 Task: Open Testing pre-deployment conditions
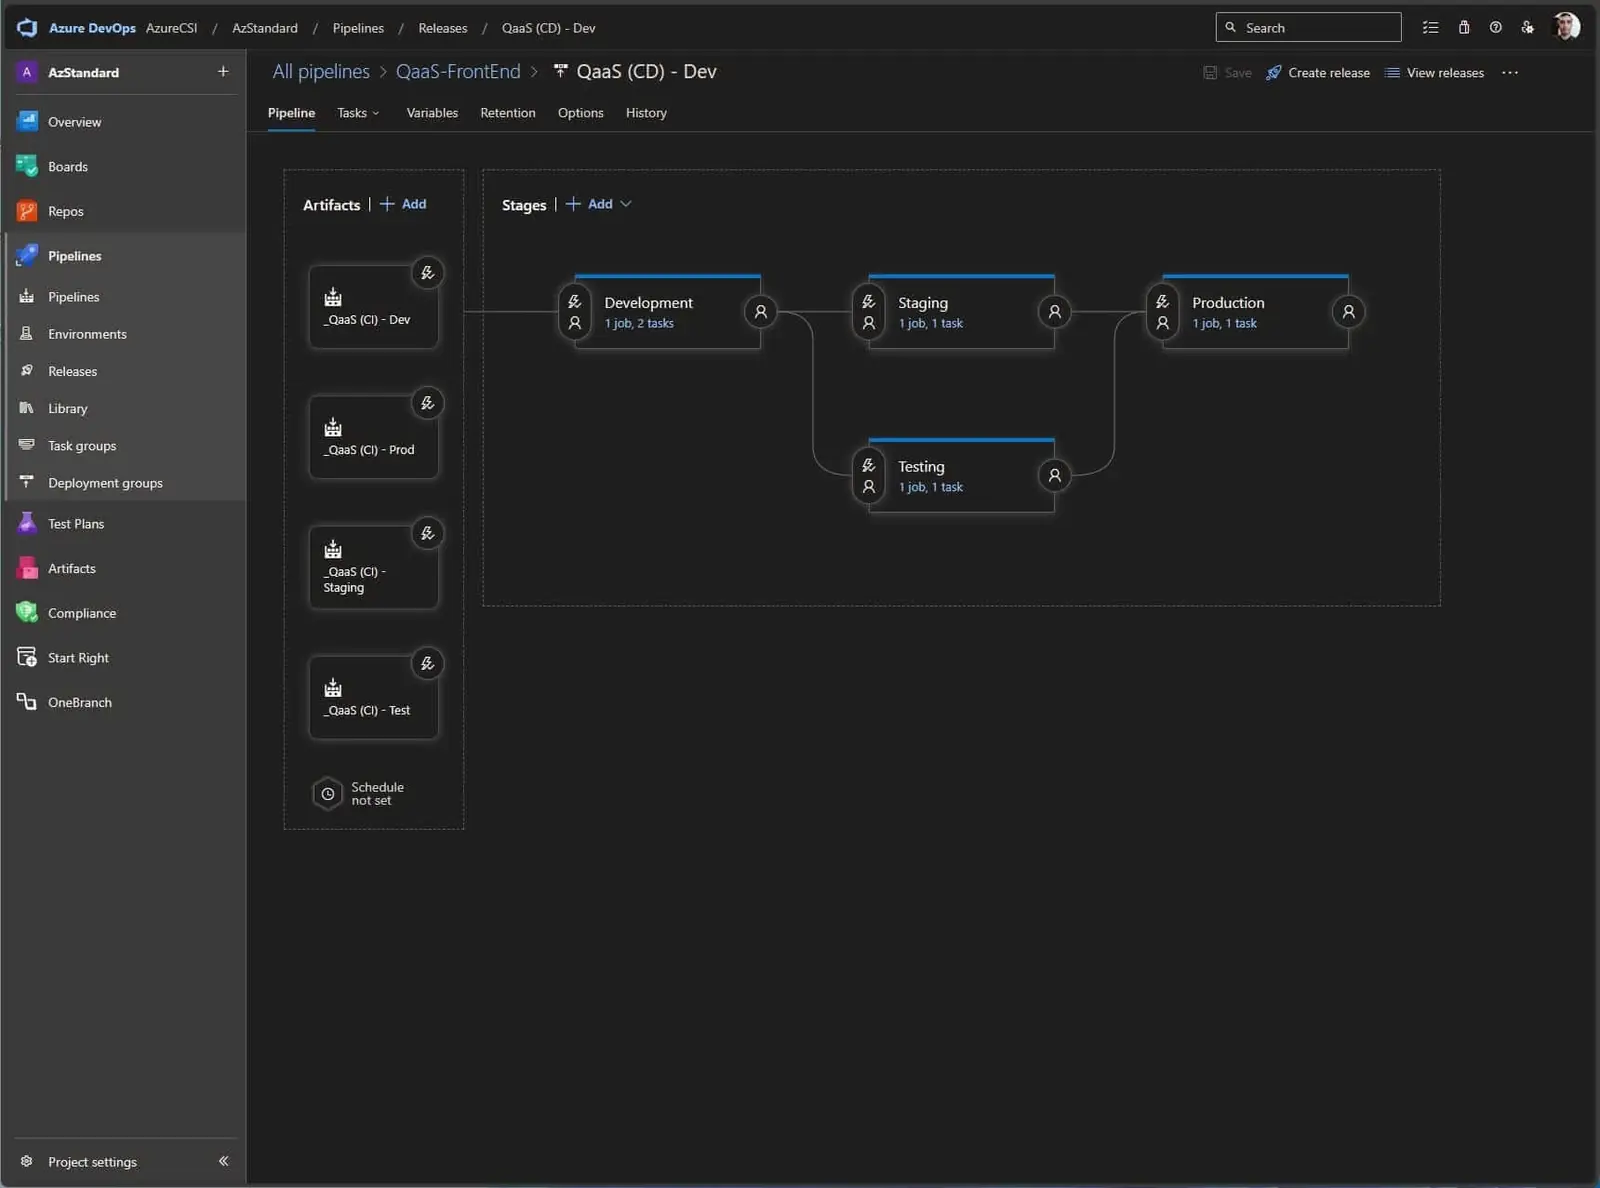click(869, 476)
